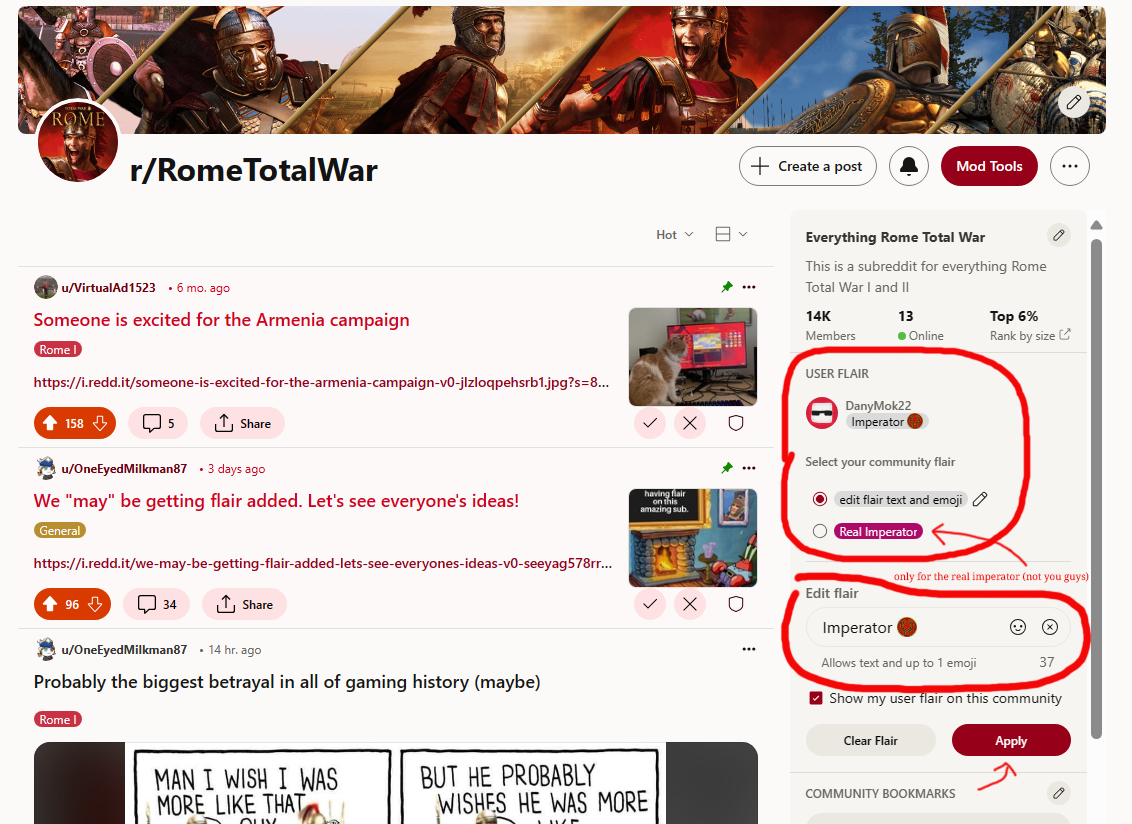Open the Hot sort dropdown
The image size is (1132, 824).
[x=674, y=235]
